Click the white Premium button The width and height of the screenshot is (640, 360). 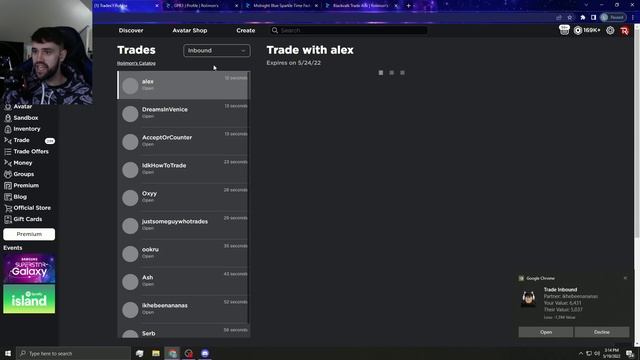click(29, 234)
